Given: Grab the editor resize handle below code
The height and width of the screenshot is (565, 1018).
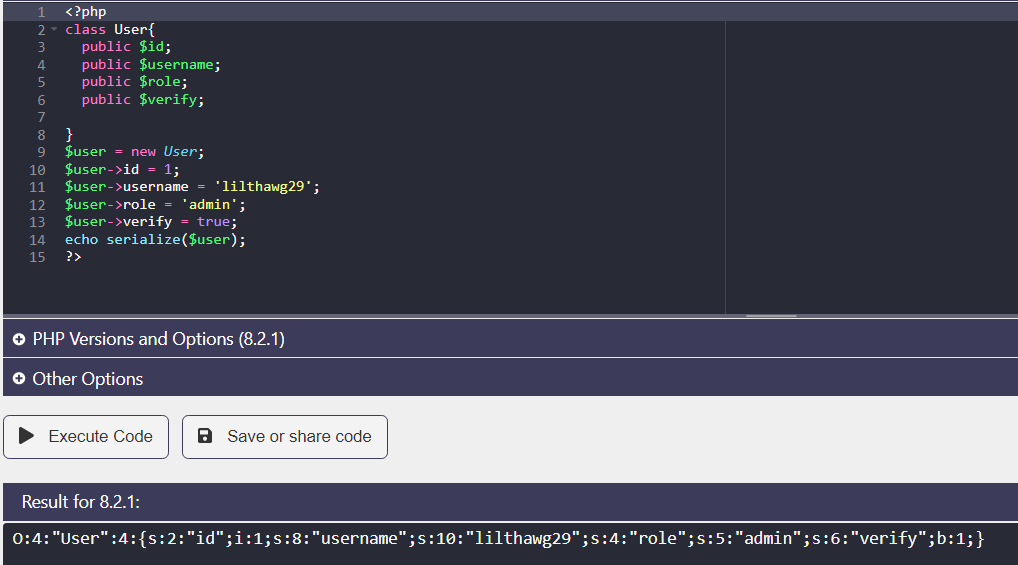Looking at the screenshot, I should (771, 316).
